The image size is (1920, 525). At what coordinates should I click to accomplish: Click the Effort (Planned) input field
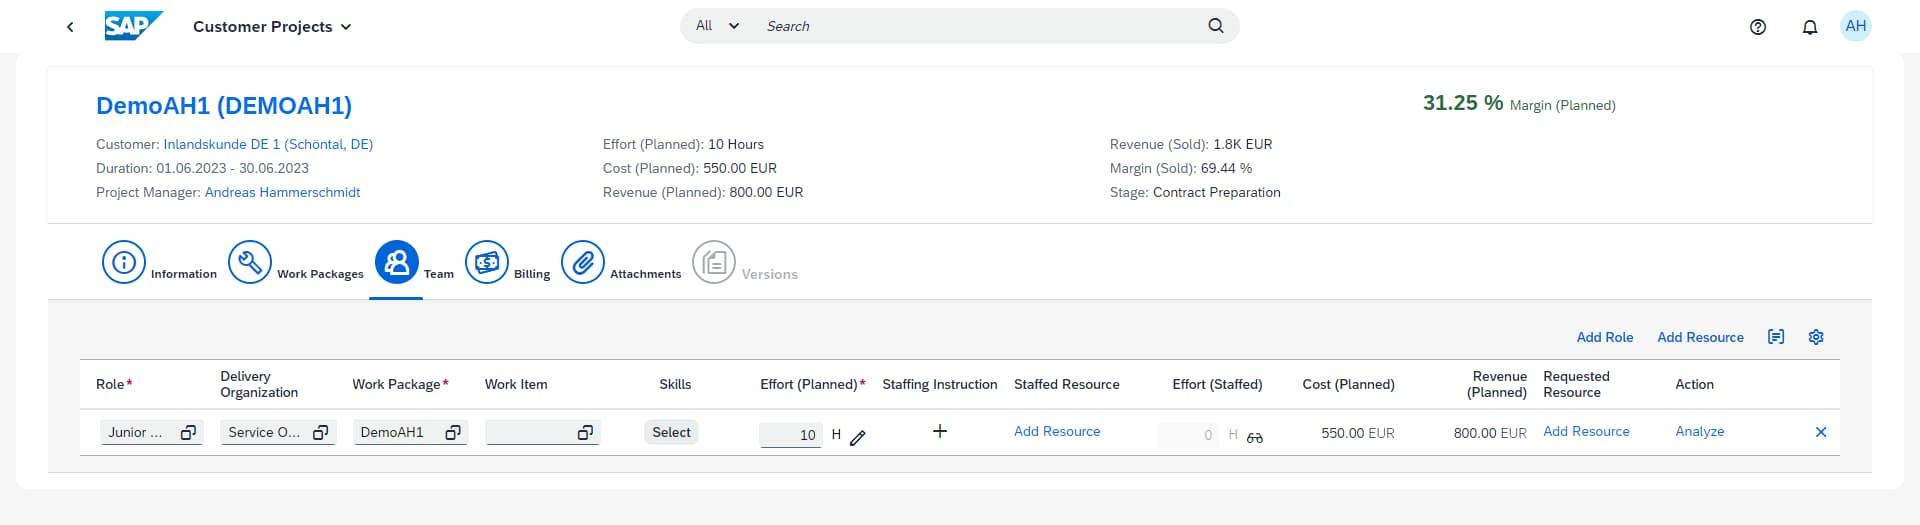click(x=791, y=435)
